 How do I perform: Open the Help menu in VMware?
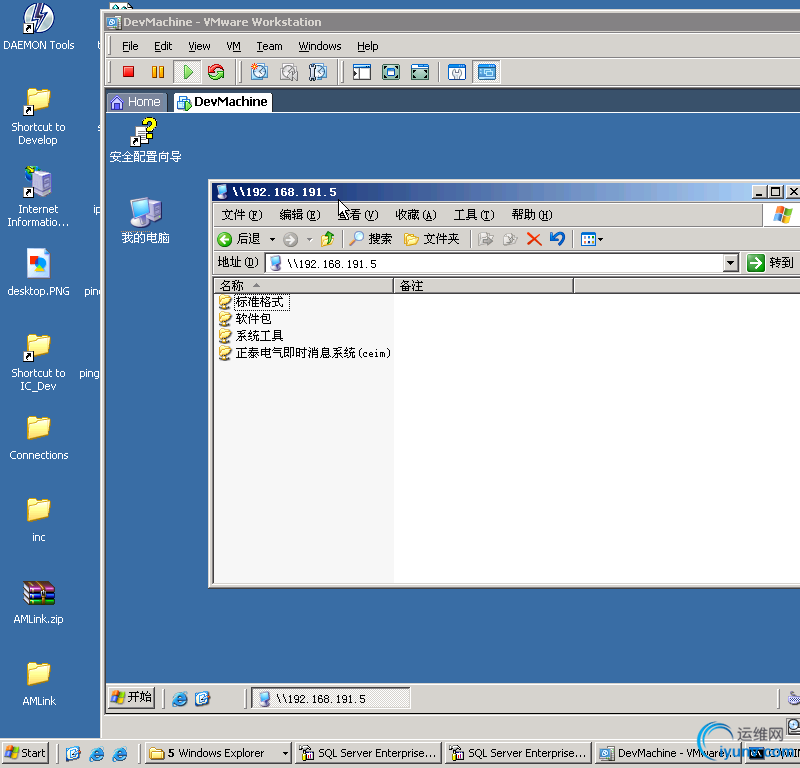pos(367,46)
